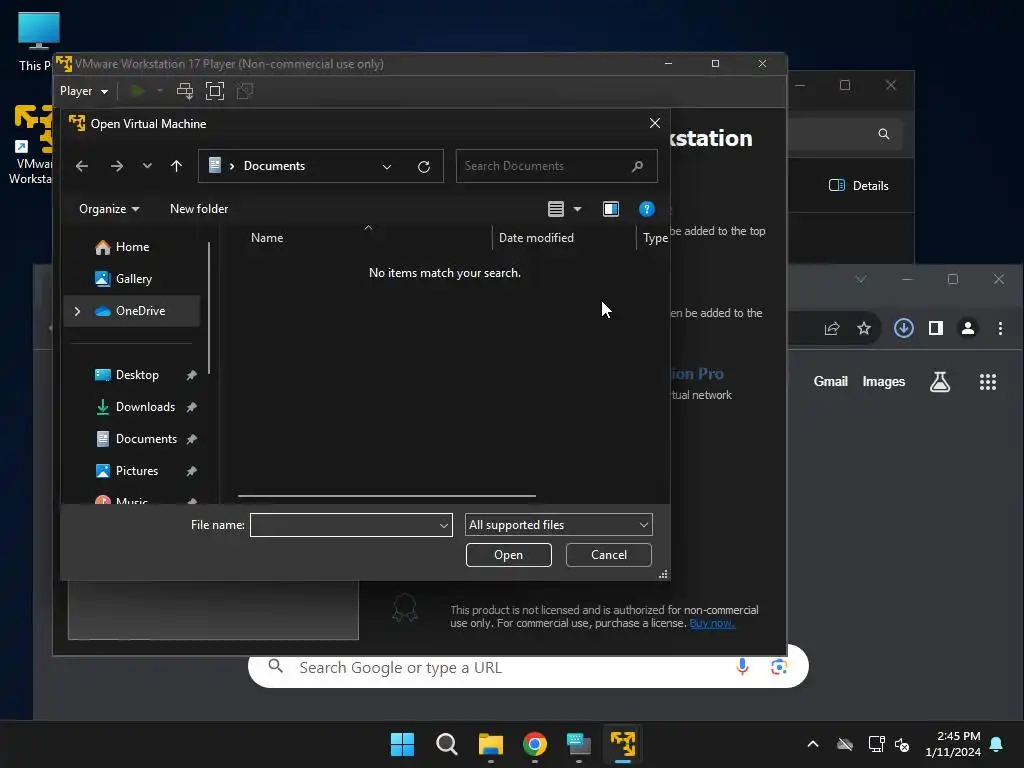The width and height of the screenshot is (1024, 768).
Task: Open the Organize menu
Action: tap(109, 209)
